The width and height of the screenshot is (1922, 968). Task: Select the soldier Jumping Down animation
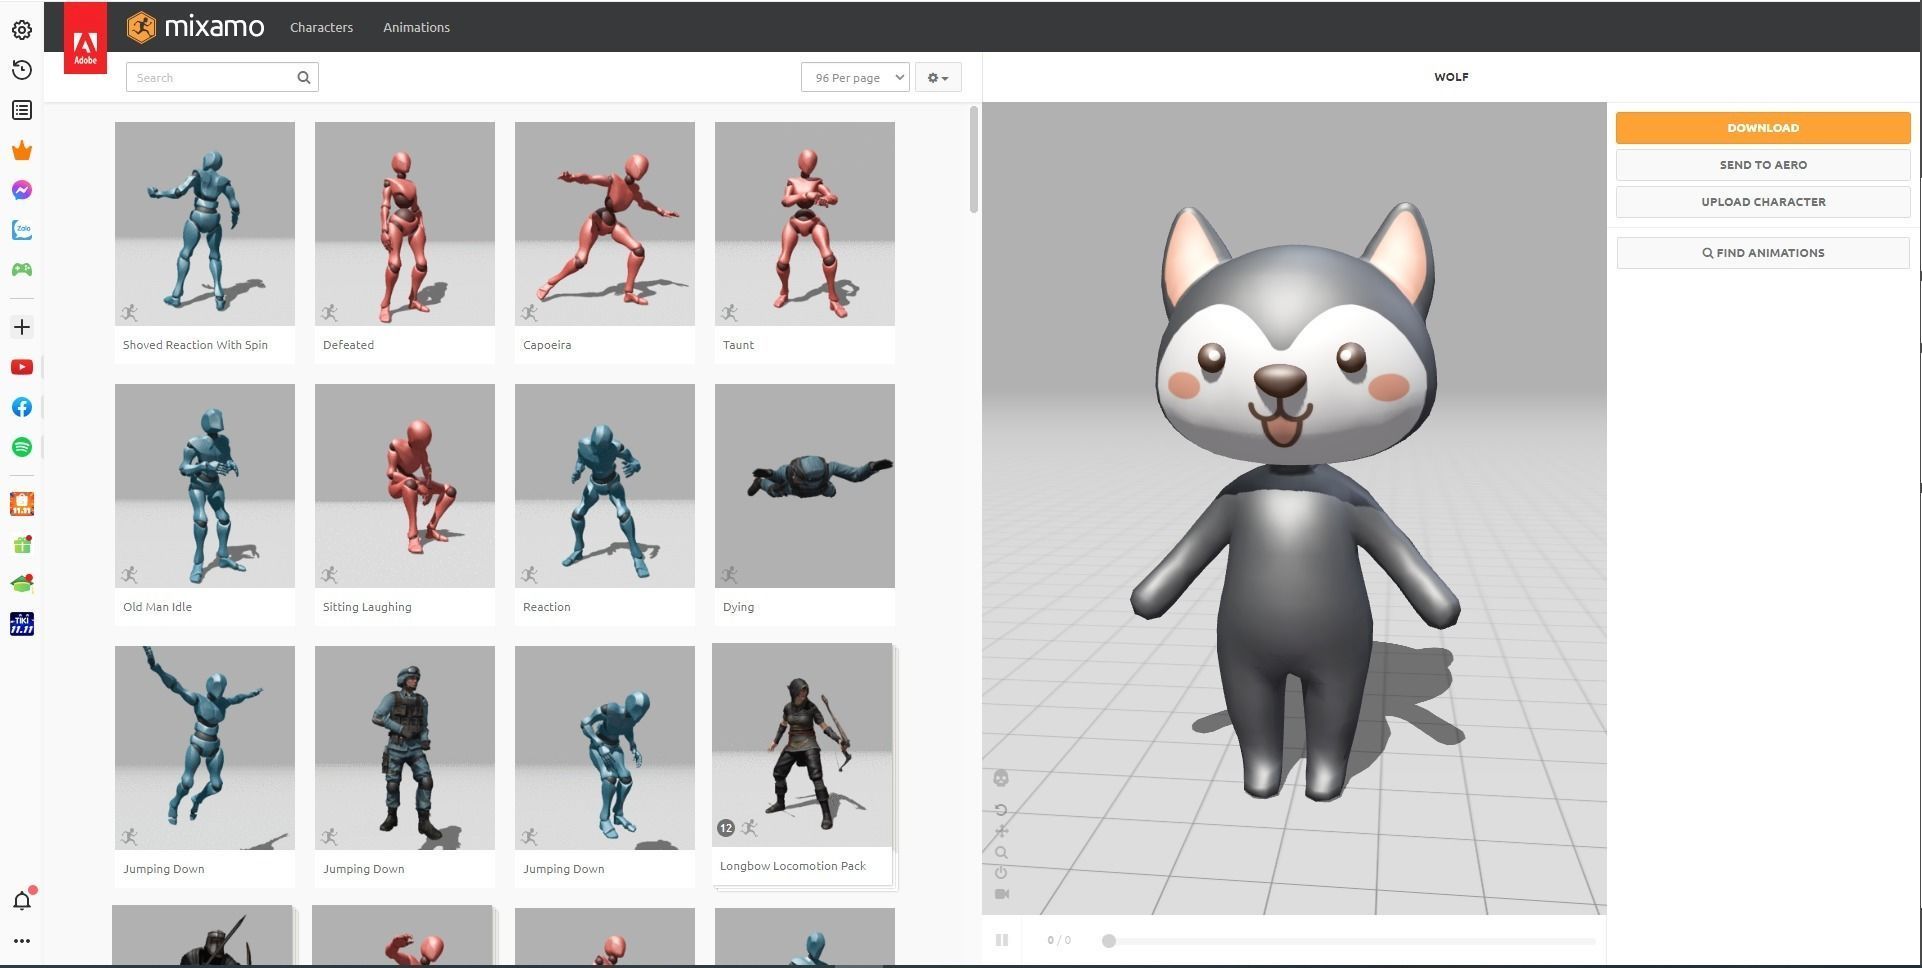(405, 766)
